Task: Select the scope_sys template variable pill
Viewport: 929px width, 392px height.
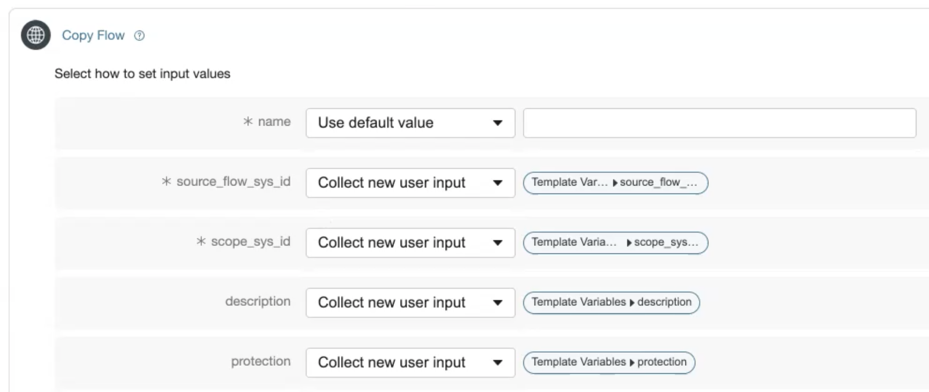Action: pos(616,243)
